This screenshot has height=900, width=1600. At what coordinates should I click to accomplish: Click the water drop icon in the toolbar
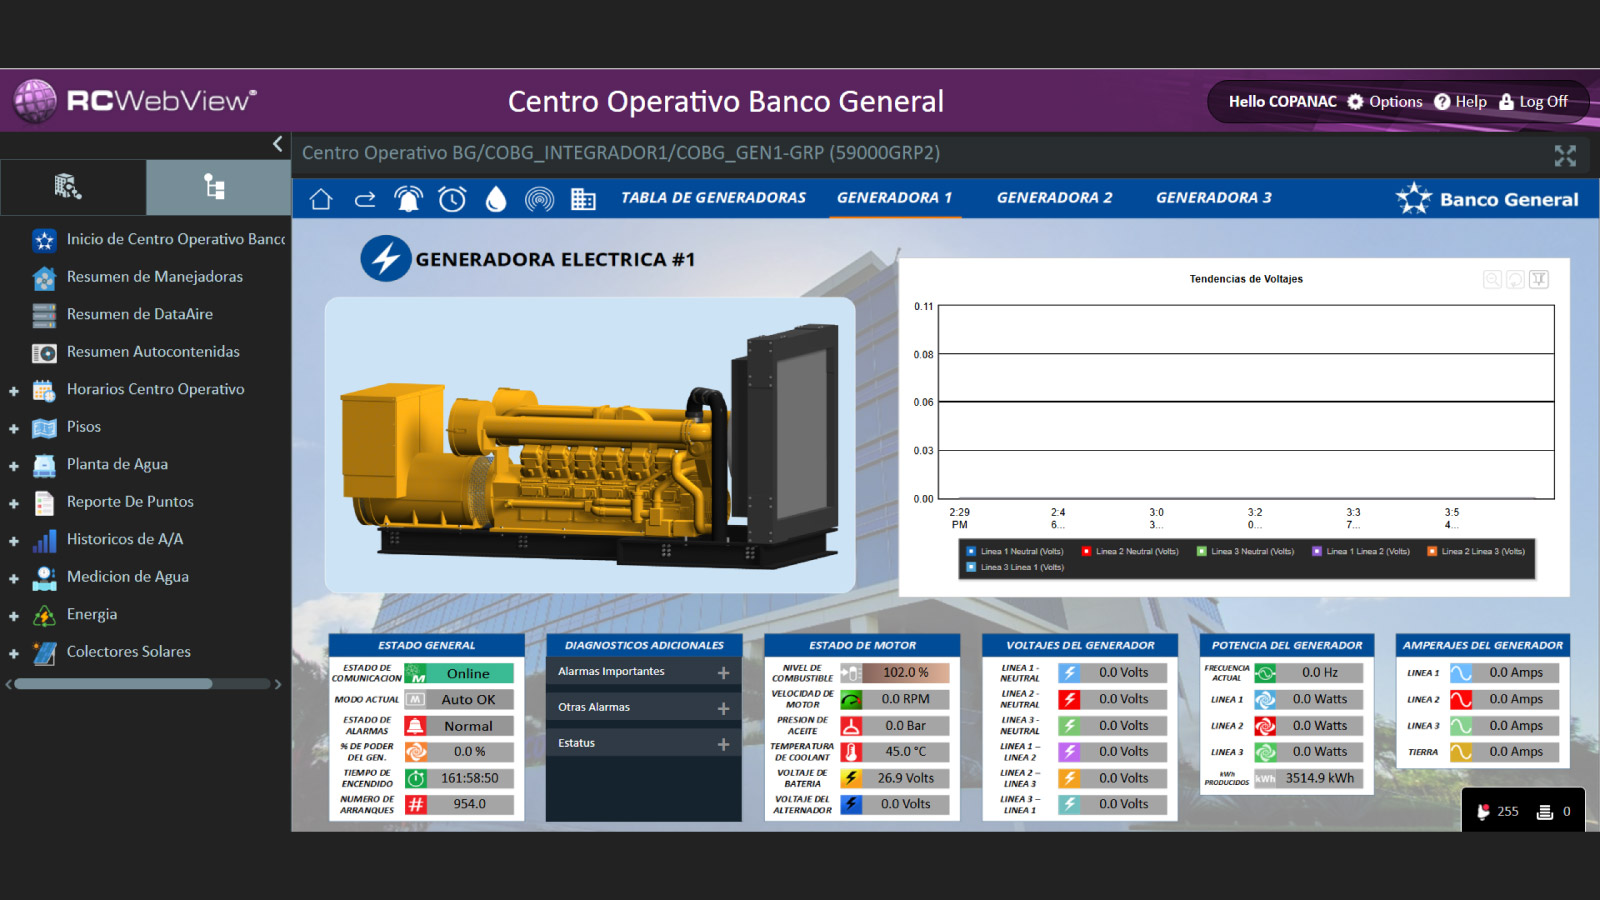tap(496, 199)
